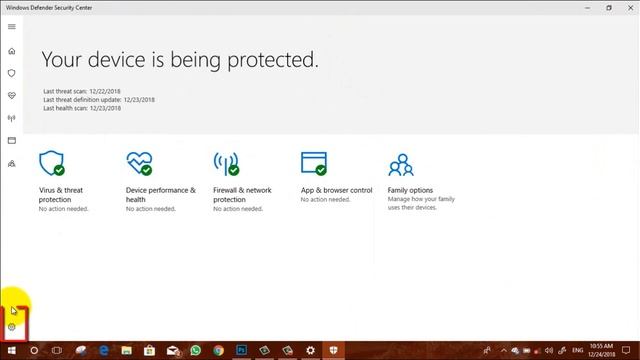Open the Windows Start menu
This screenshot has height=360, width=640.
(11, 351)
